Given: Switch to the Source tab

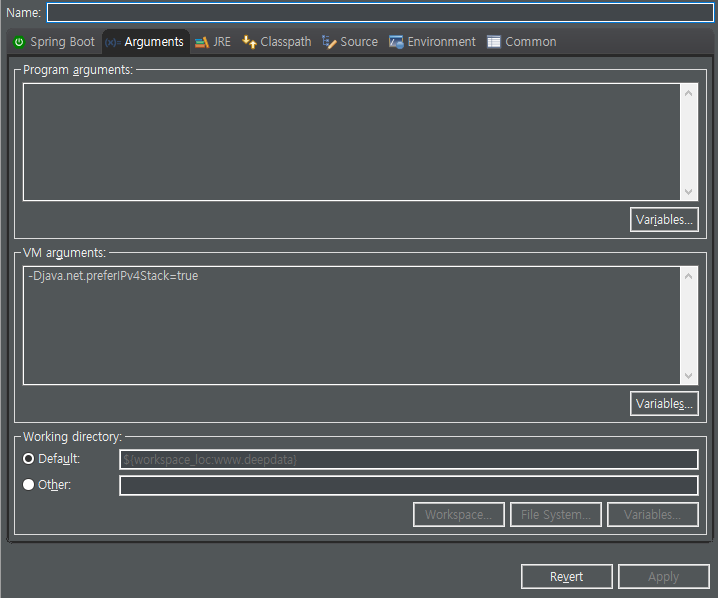Looking at the screenshot, I should coord(350,42).
